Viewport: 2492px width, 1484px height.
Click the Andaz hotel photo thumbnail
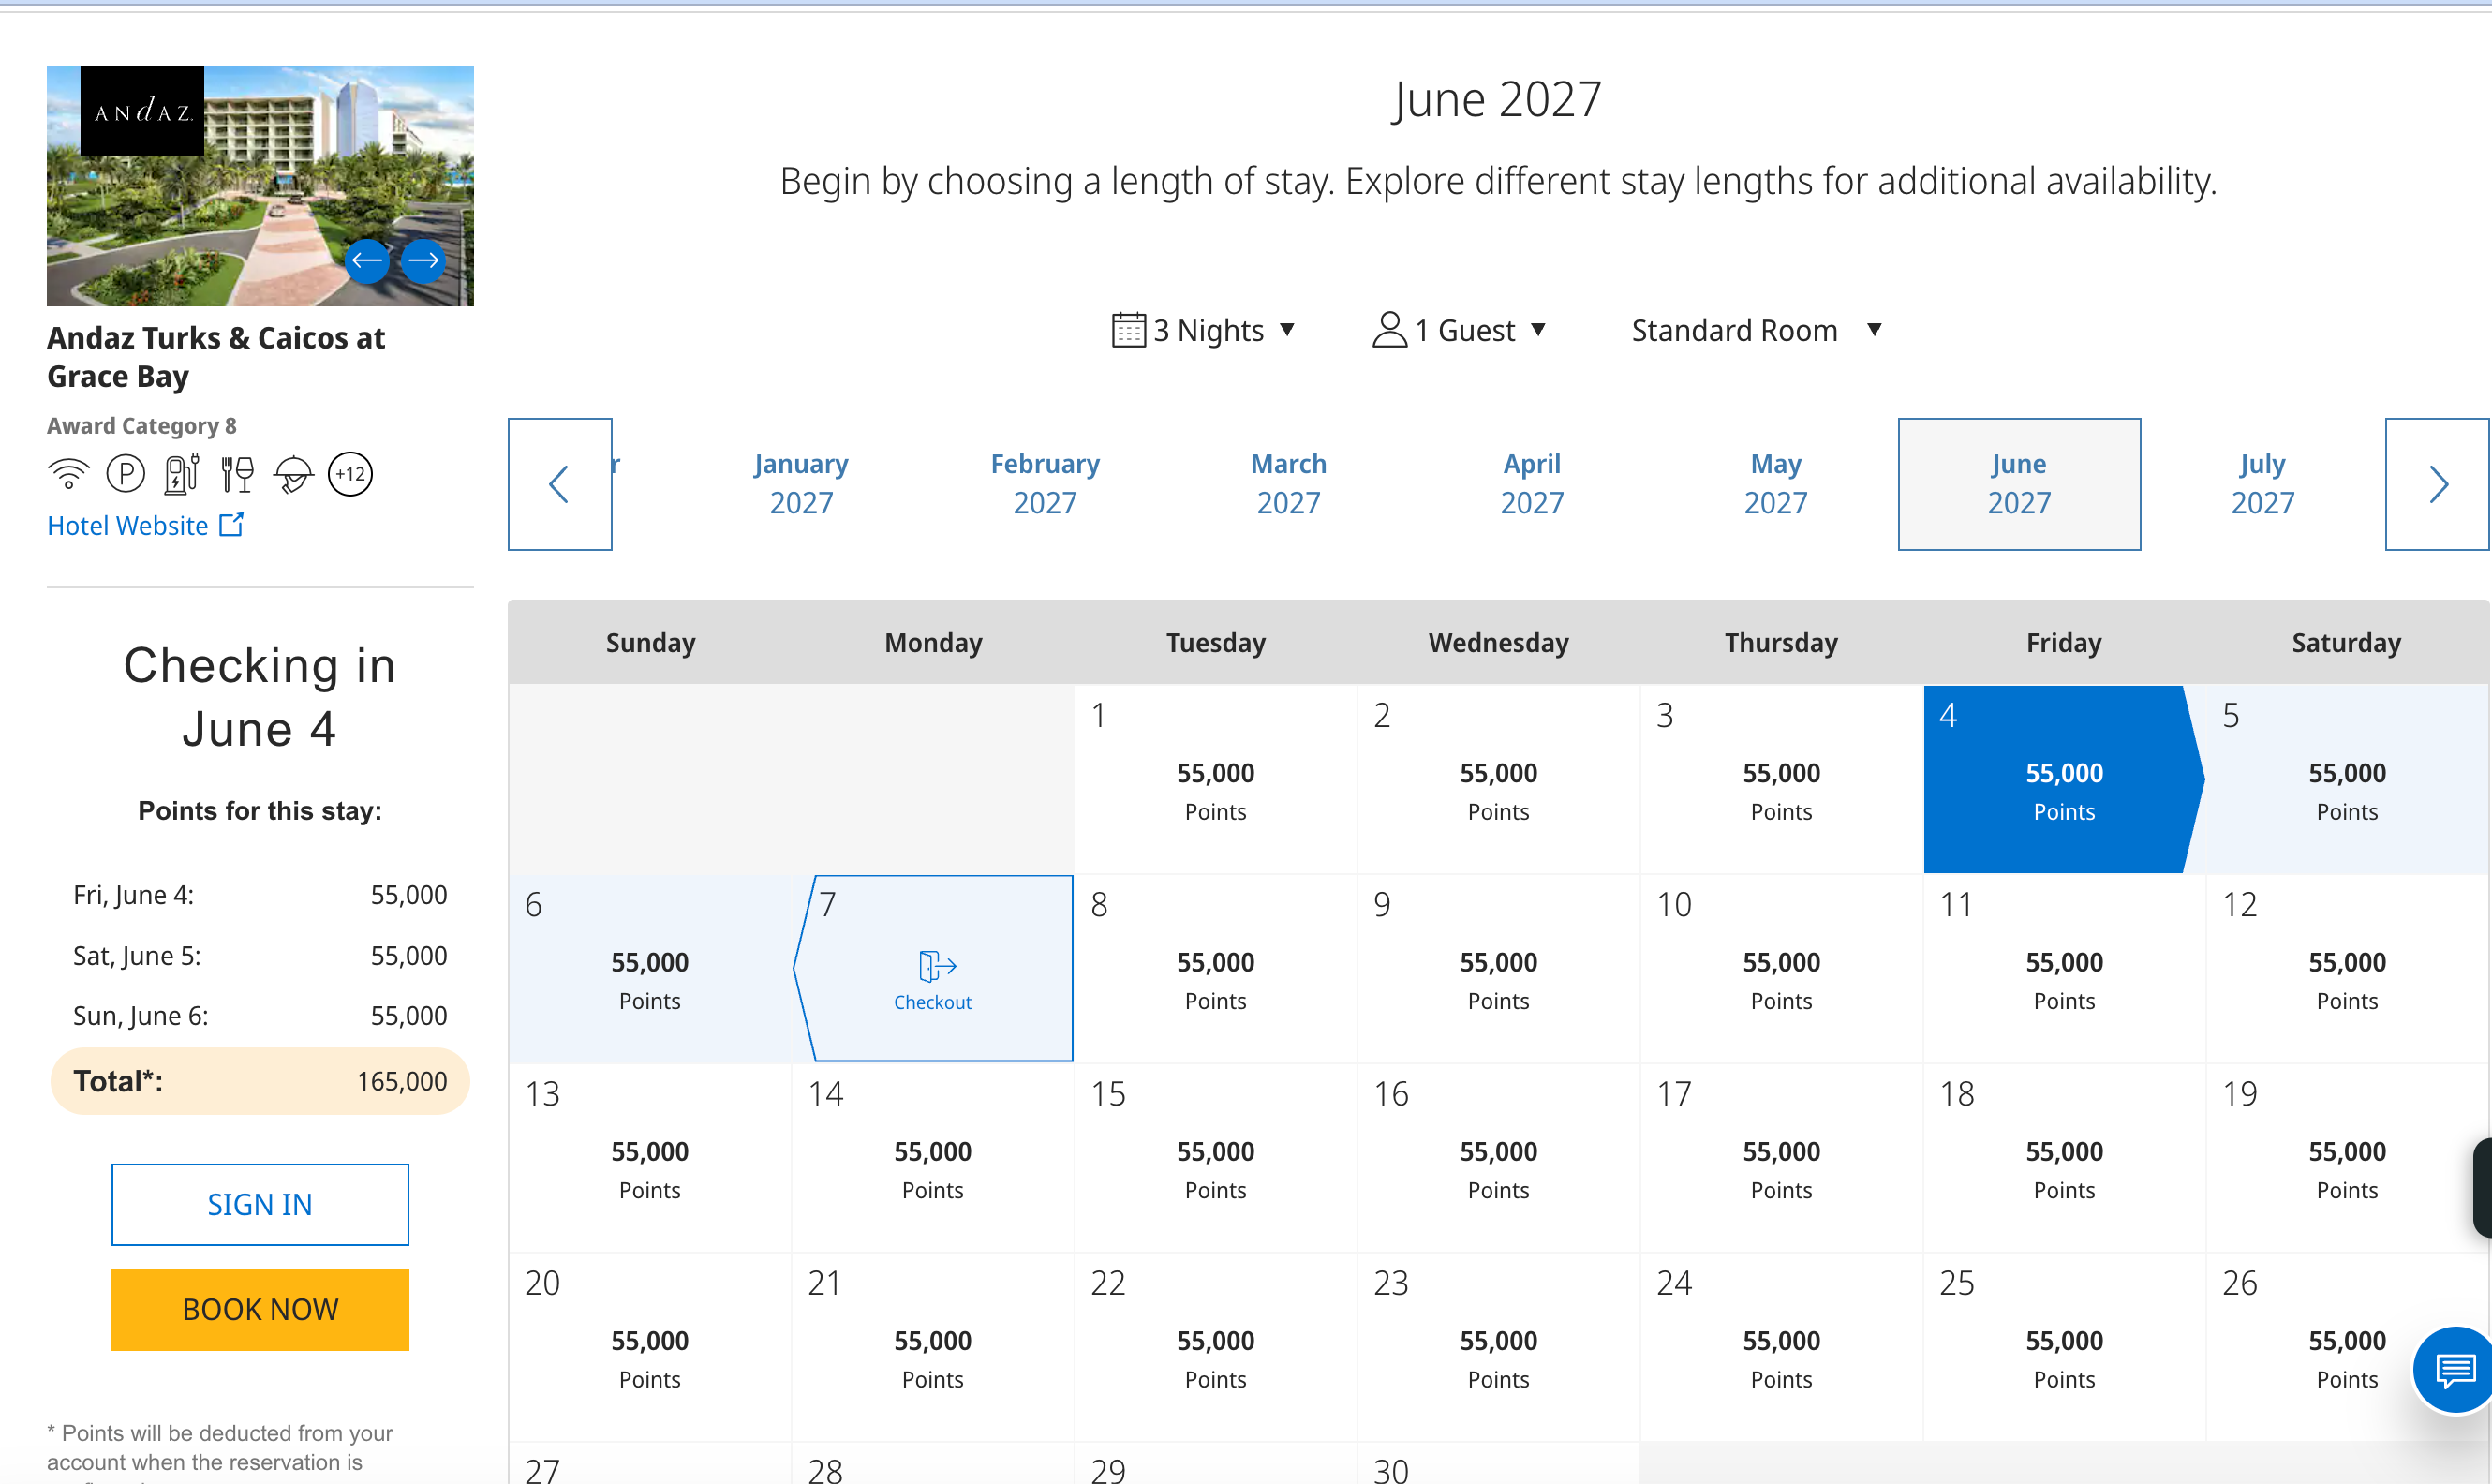260,186
